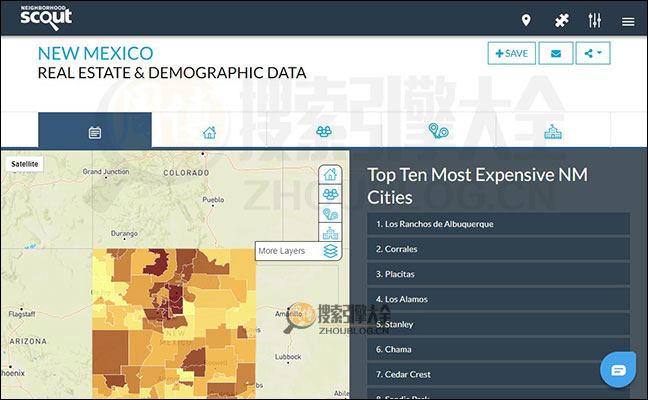Open the chat support bubble
The width and height of the screenshot is (648, 400).
pos(618,370)
